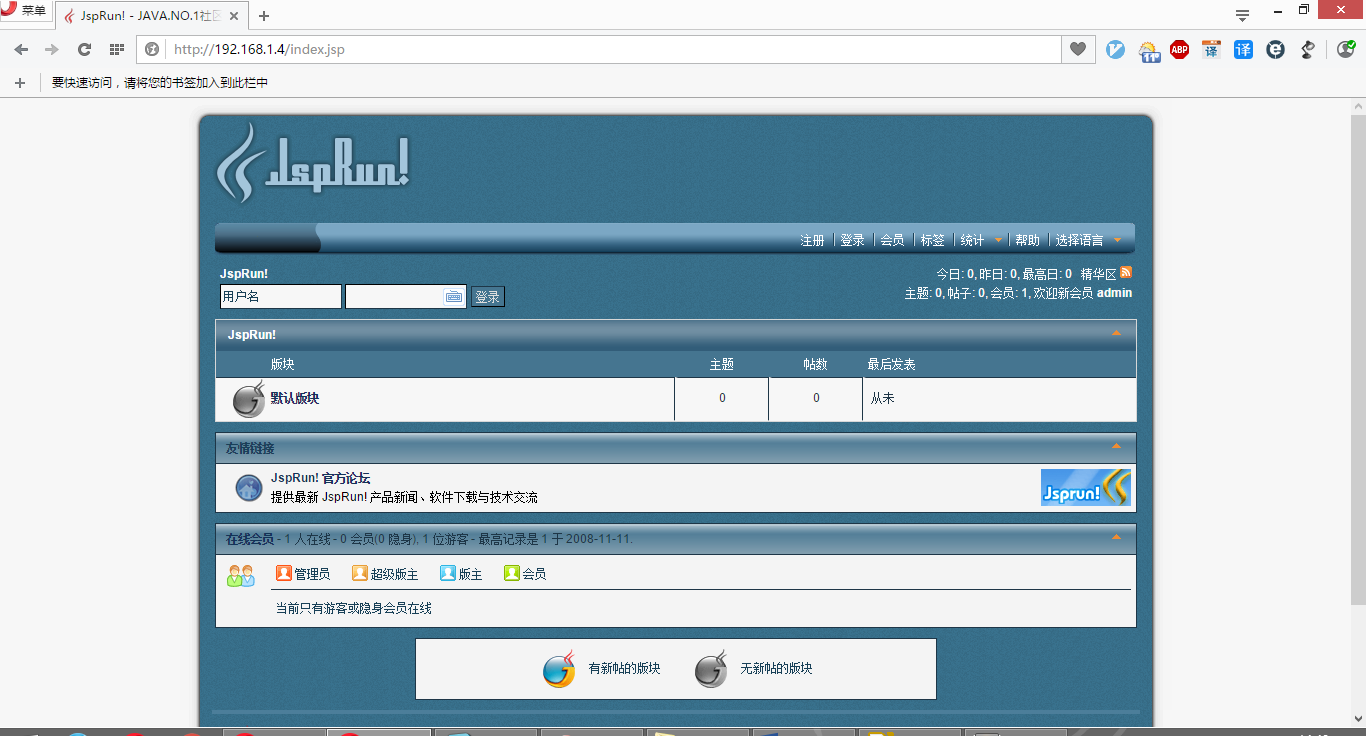
Task: Open virtual keyboard icon in password field
Action: 454,297
